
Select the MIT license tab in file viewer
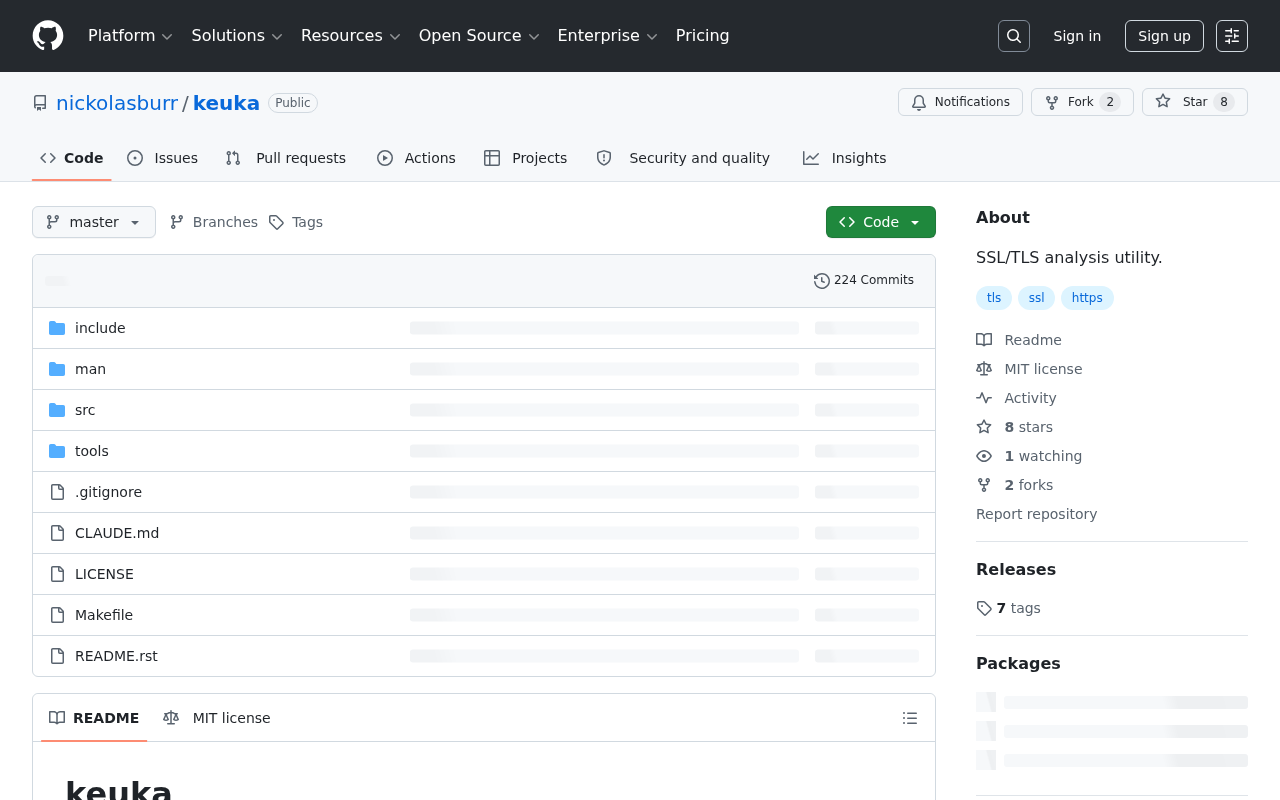pos(217,718)
